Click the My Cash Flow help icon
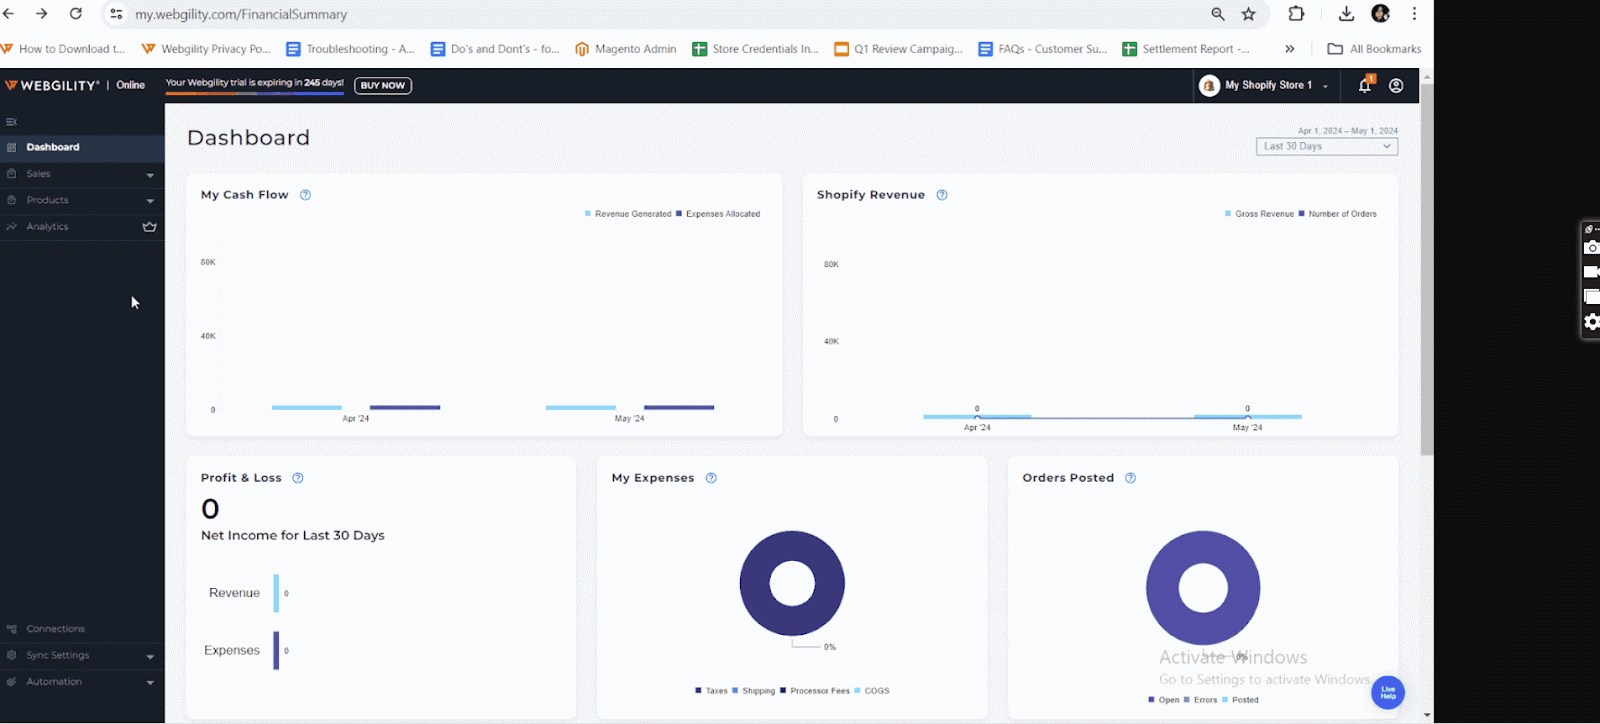 [x=305, y=195]
